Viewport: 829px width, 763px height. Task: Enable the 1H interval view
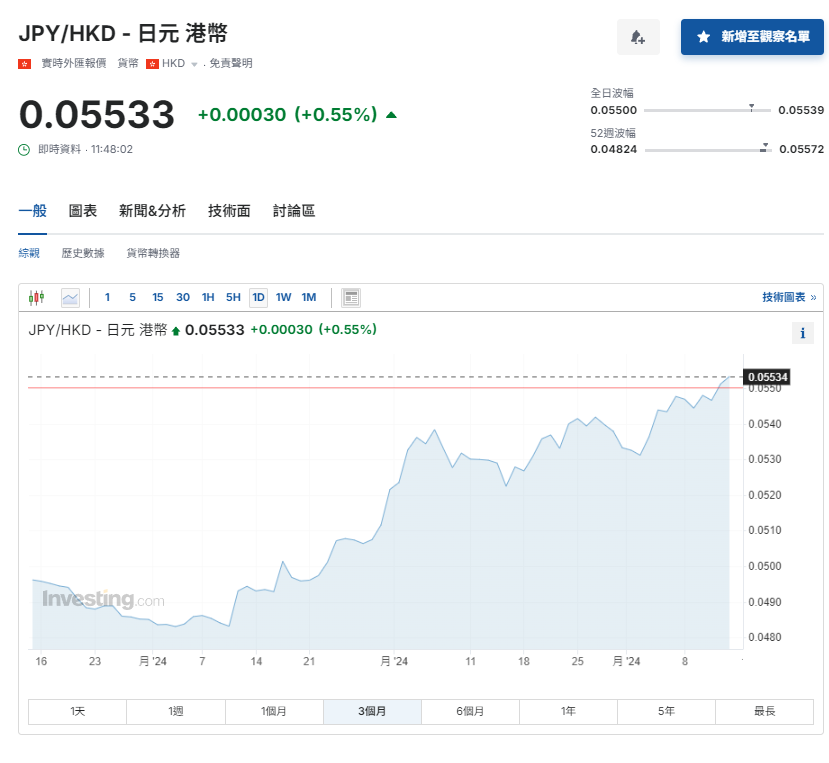[x=207, y=297]
